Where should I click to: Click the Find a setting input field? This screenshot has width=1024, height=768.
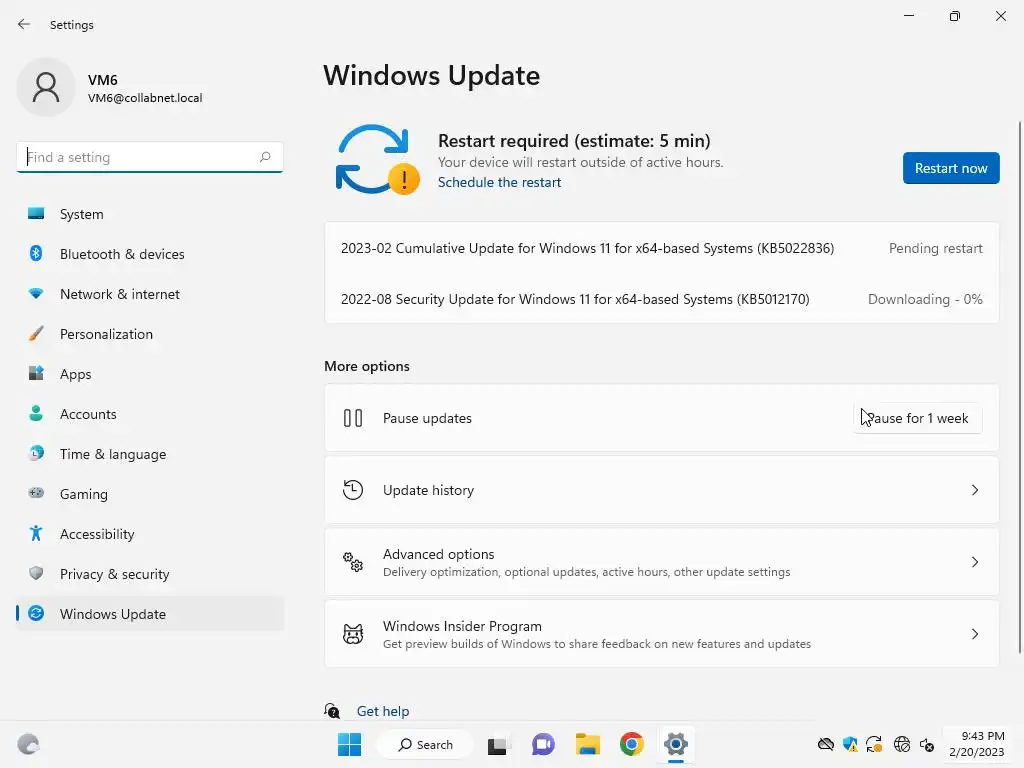click(150, 157)
